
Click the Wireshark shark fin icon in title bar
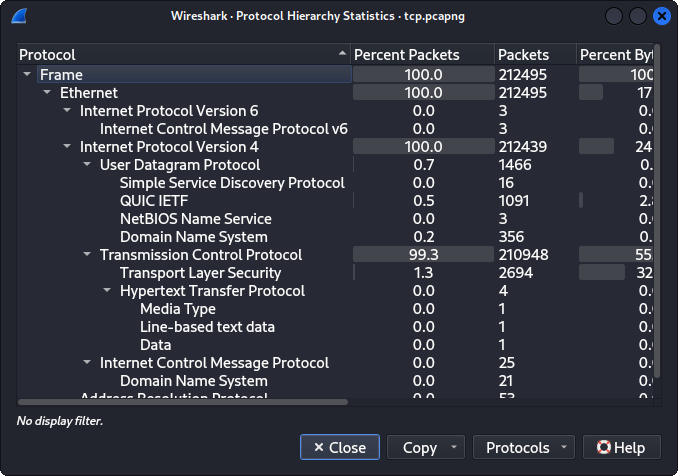click(19, 16)
